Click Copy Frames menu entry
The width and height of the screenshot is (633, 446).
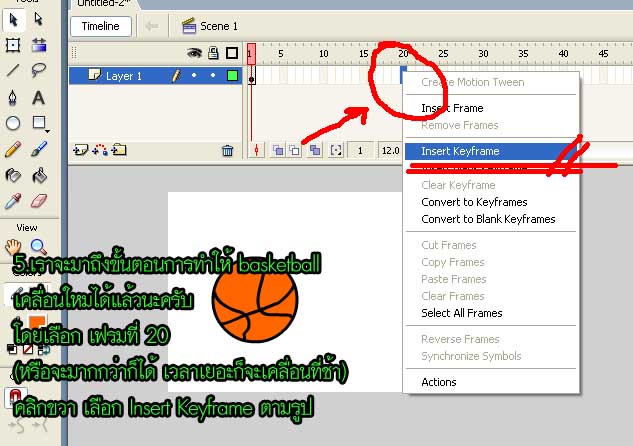tap(491, 262)
